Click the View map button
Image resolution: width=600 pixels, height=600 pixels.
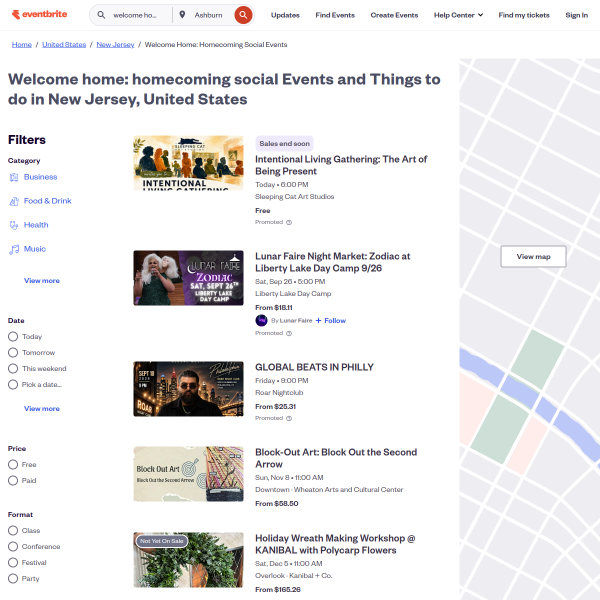(533, 256)
